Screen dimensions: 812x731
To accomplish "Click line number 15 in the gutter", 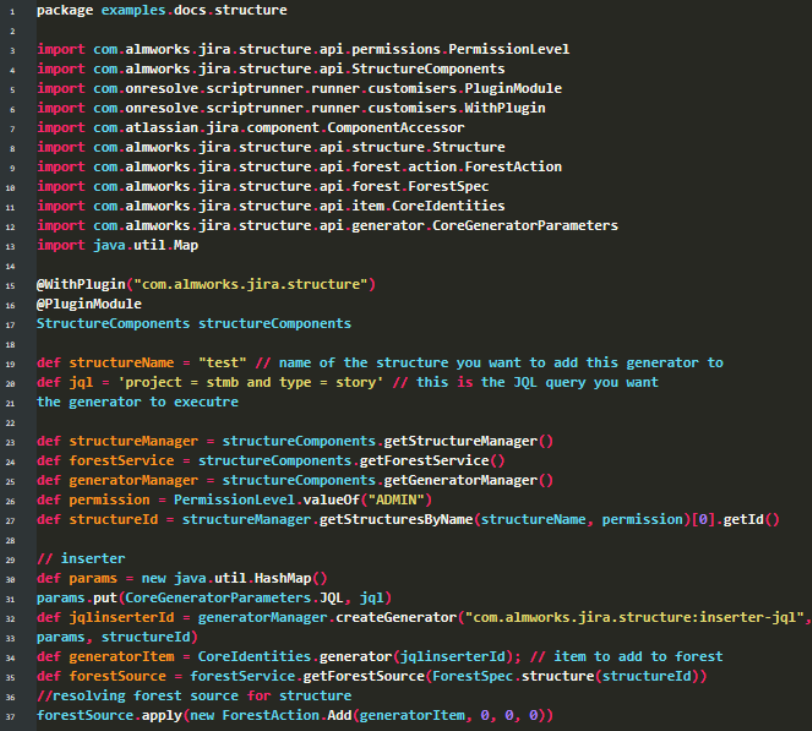I will pos(10,286).
